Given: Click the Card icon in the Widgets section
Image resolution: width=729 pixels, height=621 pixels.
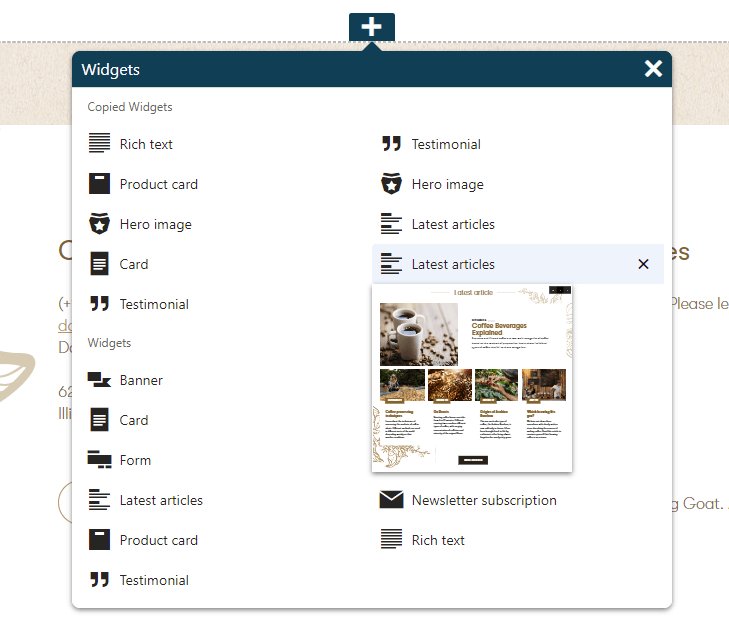Looking at the screenshot, I should coord(99,420).
